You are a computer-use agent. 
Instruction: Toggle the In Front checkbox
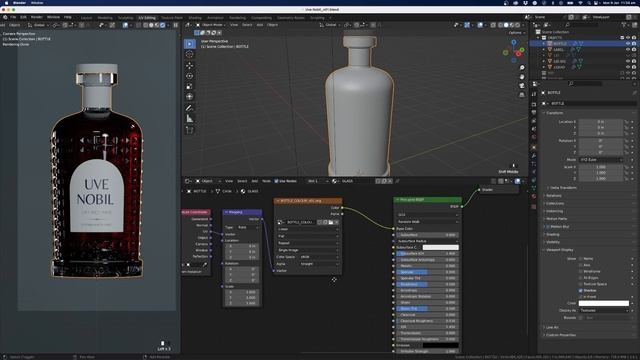(580, 297)
